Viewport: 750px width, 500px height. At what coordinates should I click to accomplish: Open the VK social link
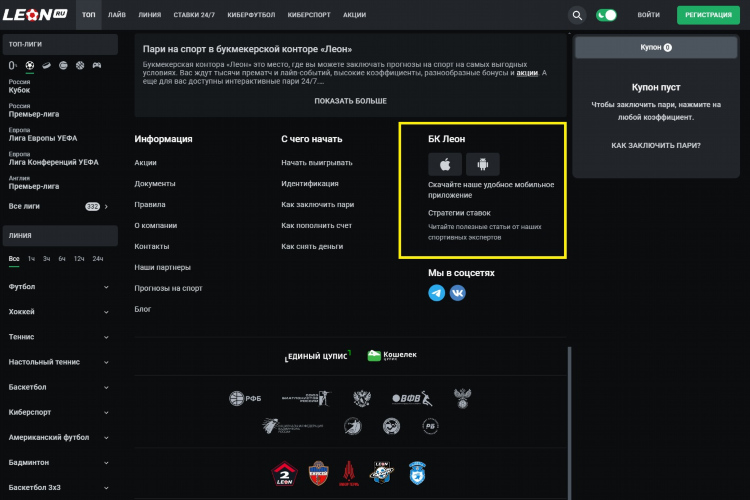click(458, 293)
